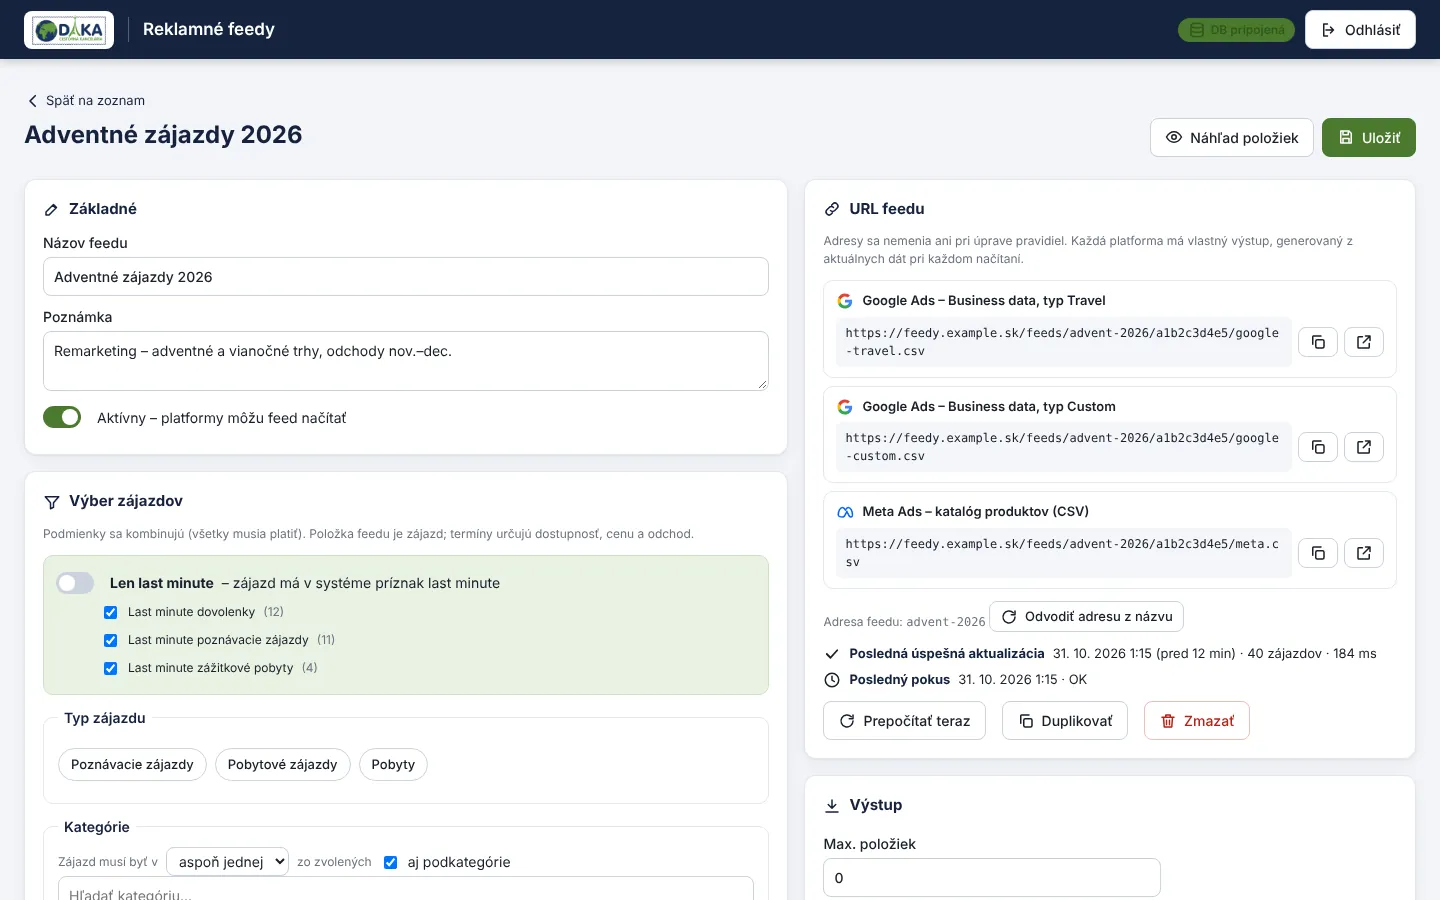Select the Pobyty type chip
Viewport: 1440px width, 900px height.
[x=393, y=764]
